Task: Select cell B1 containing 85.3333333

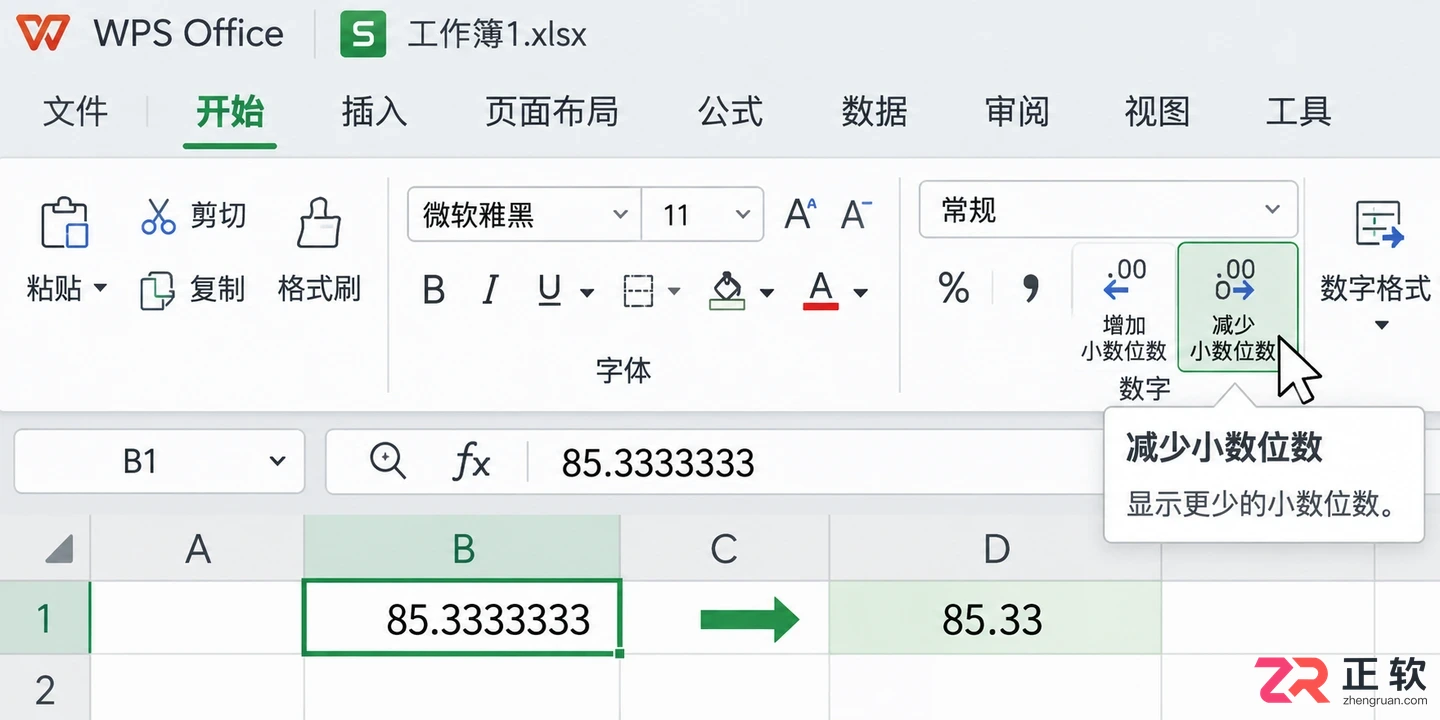Action: (x=462, y=618)
